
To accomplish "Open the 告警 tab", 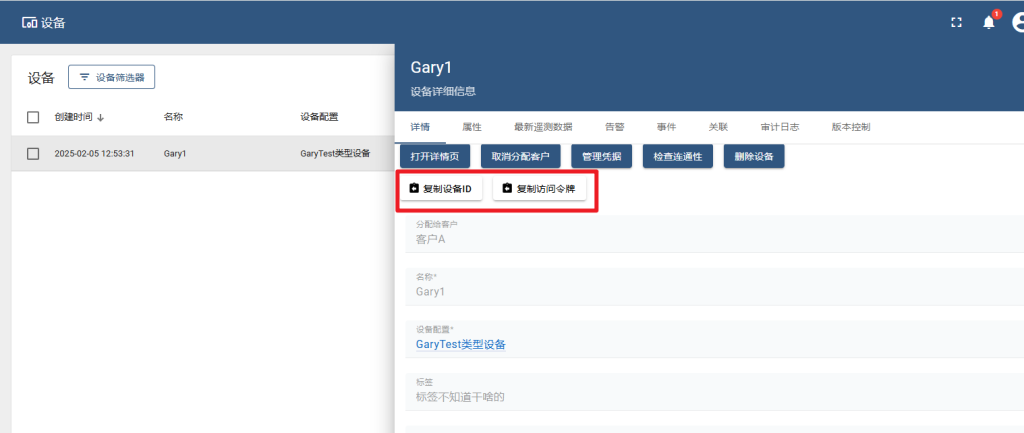I will 615,127.
